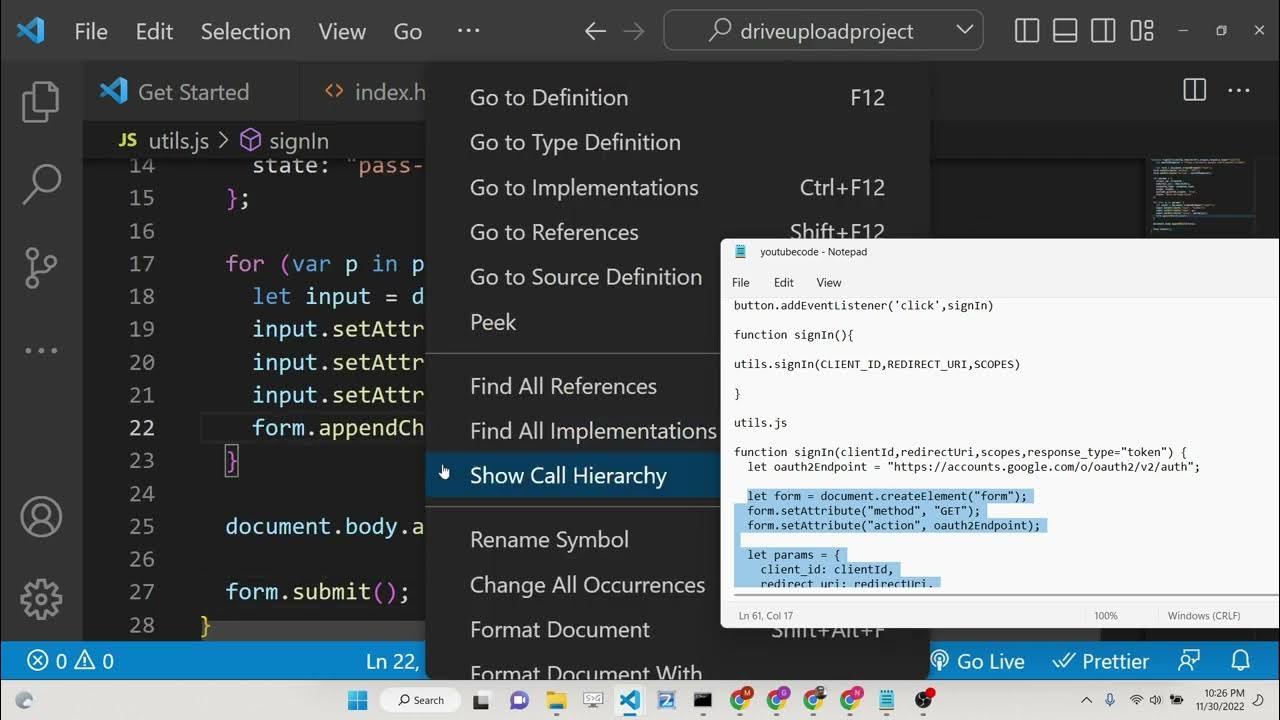1280x720 pixels.
Task: Click the Prettier status bar button
Action: [x=1101, y=661]
